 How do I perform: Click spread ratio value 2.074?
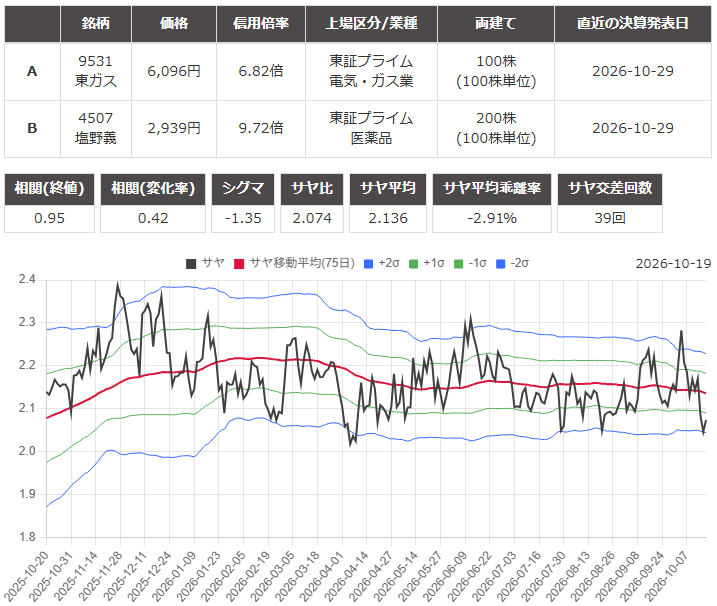pyautogui.click(x=312, y=219)
